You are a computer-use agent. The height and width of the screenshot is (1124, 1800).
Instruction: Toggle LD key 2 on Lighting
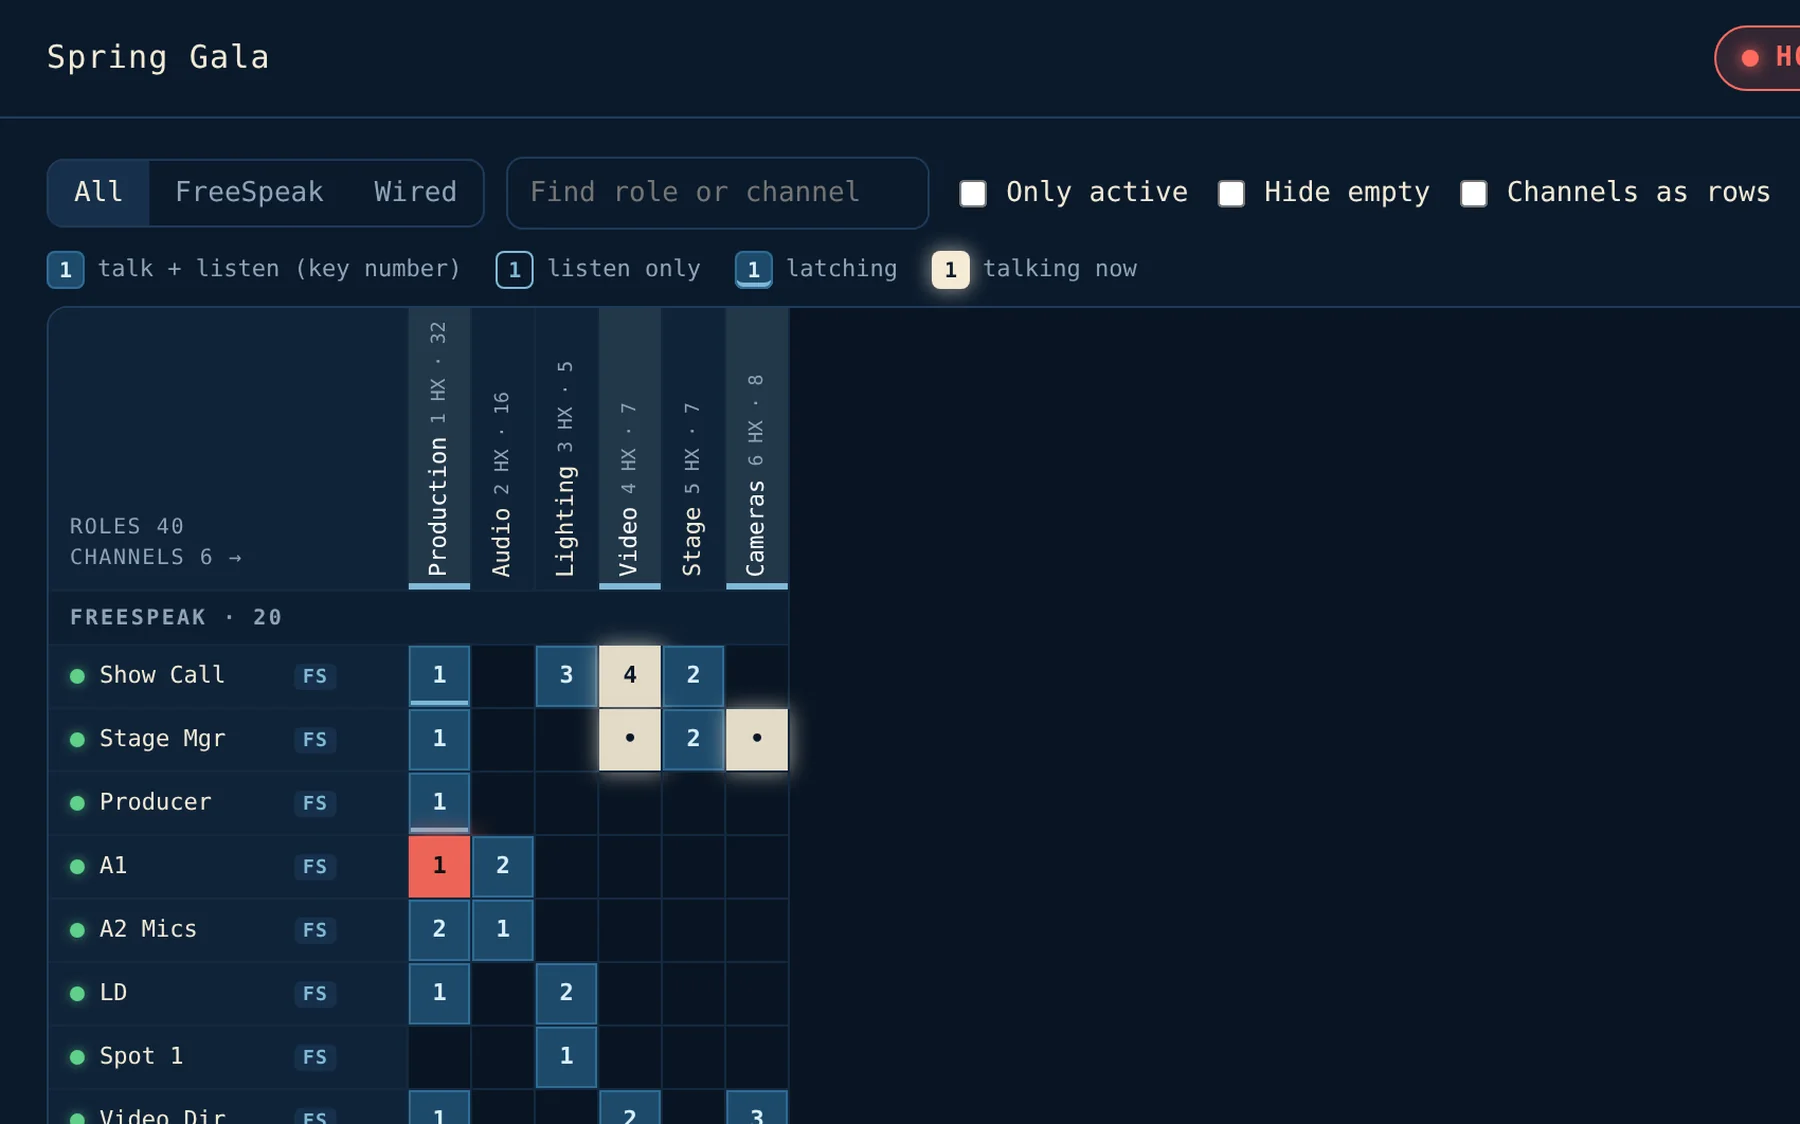coord(566,993)
